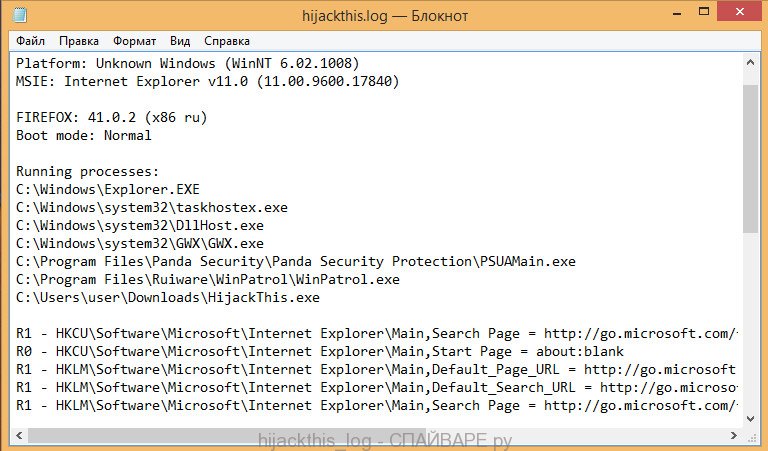Click the FIREFOX: 41.0.2 line
Screen dimensions: 768x451
pyautogui.click(x=112, y=118)
